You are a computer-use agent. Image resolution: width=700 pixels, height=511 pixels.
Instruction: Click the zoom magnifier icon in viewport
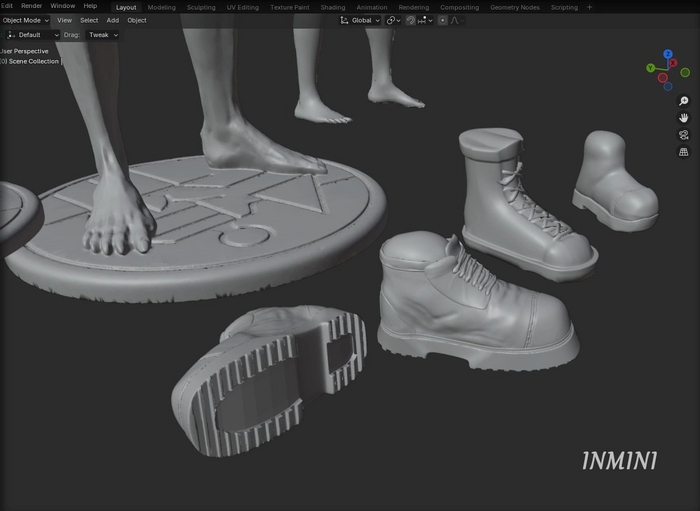tap(684, 101)
